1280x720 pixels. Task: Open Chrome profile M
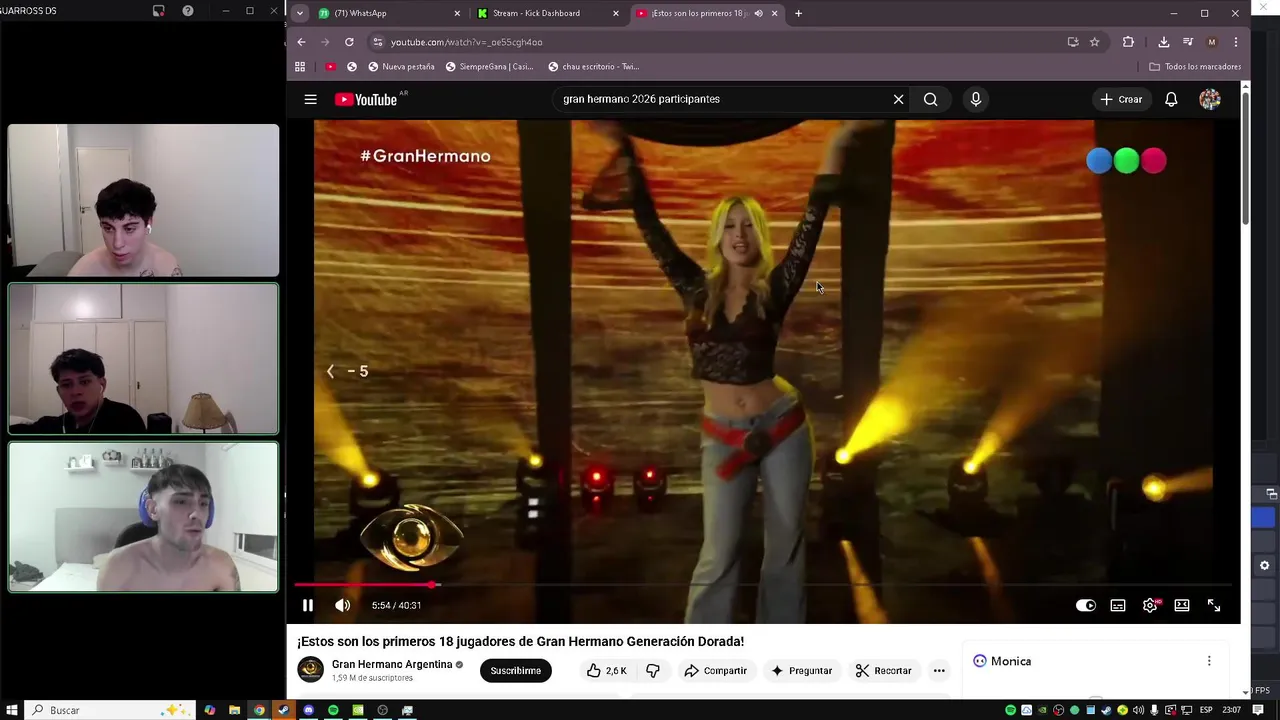coord(1212,42)
